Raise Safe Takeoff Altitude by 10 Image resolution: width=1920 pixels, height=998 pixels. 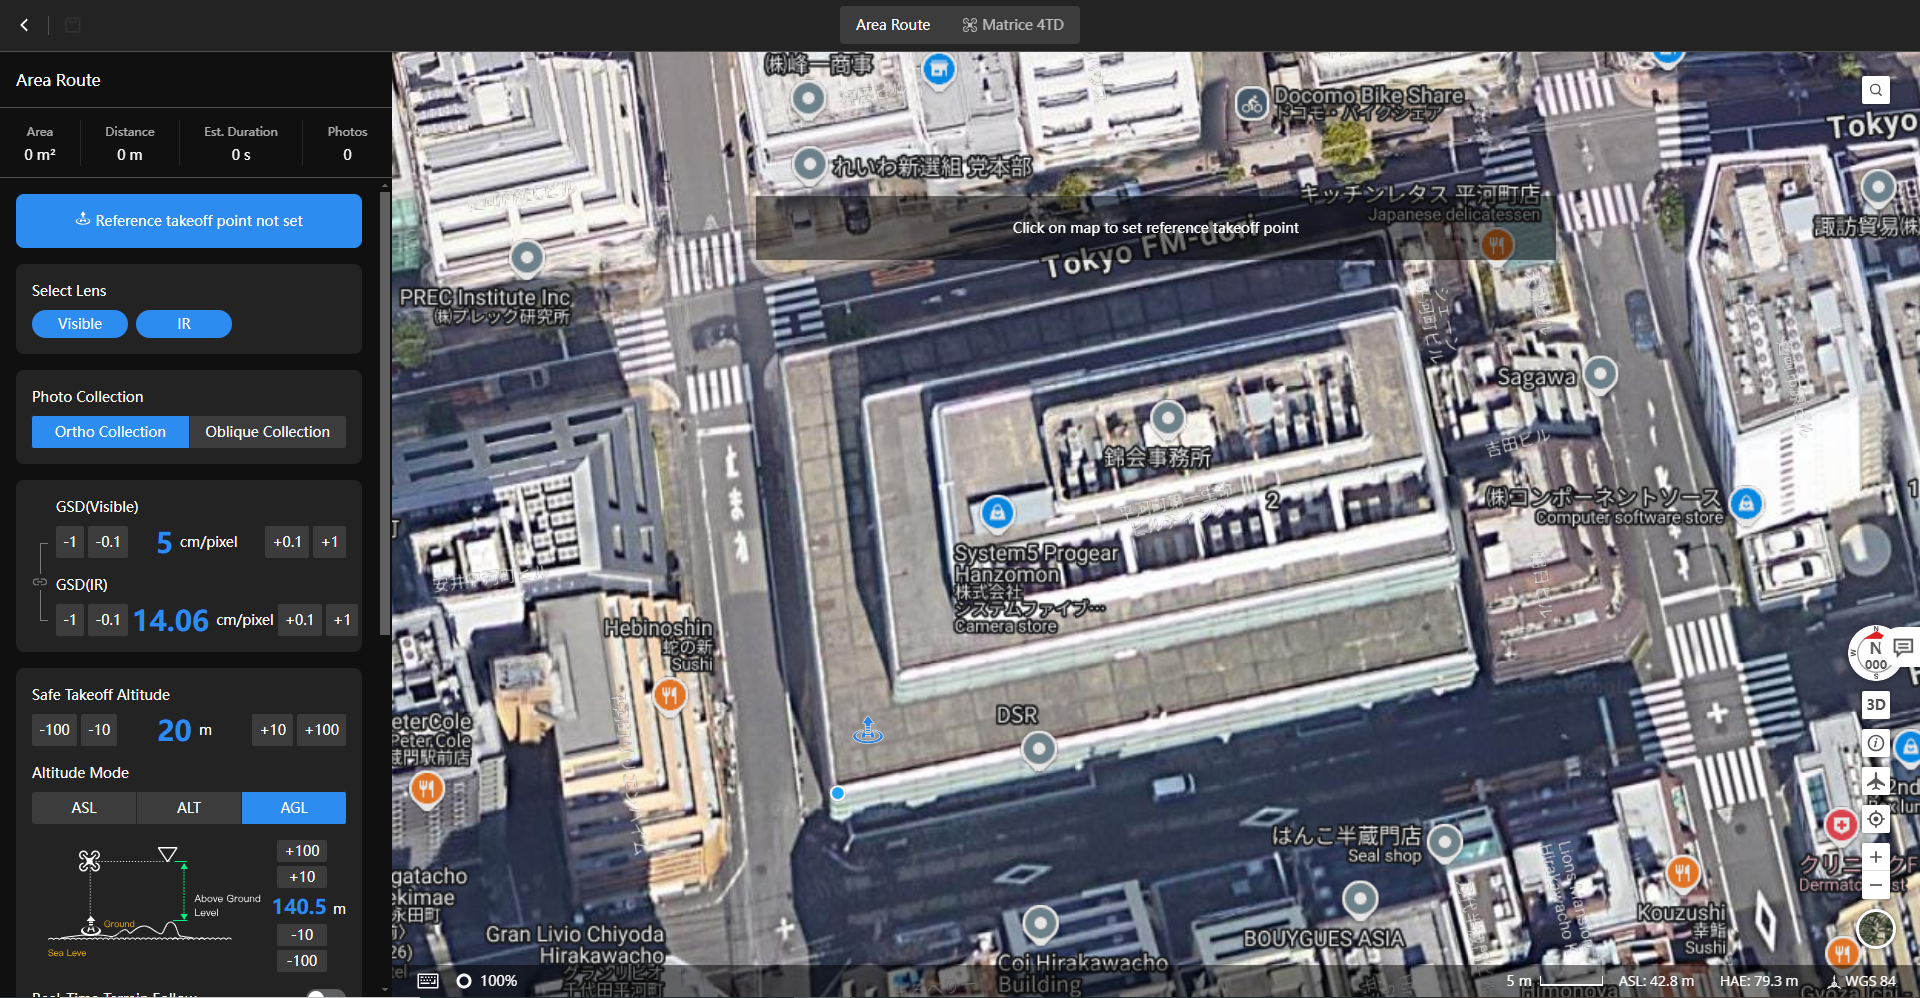pos(273,730)
